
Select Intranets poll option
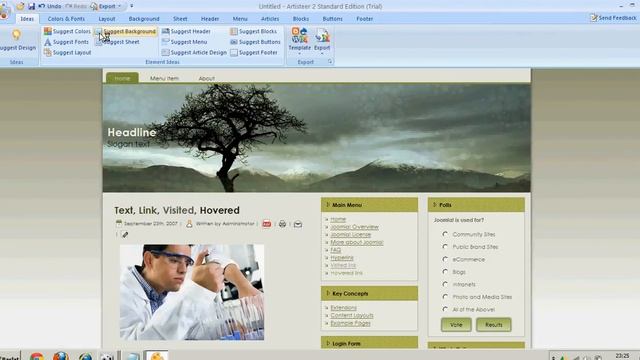tap(445, 284)
